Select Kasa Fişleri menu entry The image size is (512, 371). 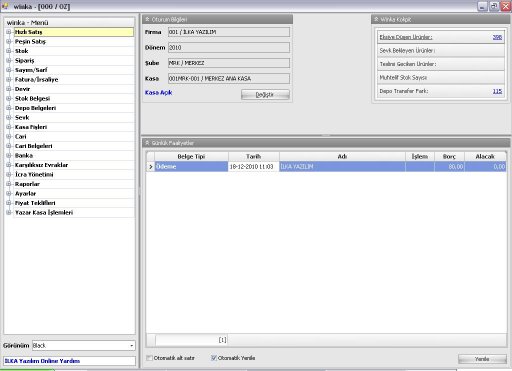pos(31,127)
